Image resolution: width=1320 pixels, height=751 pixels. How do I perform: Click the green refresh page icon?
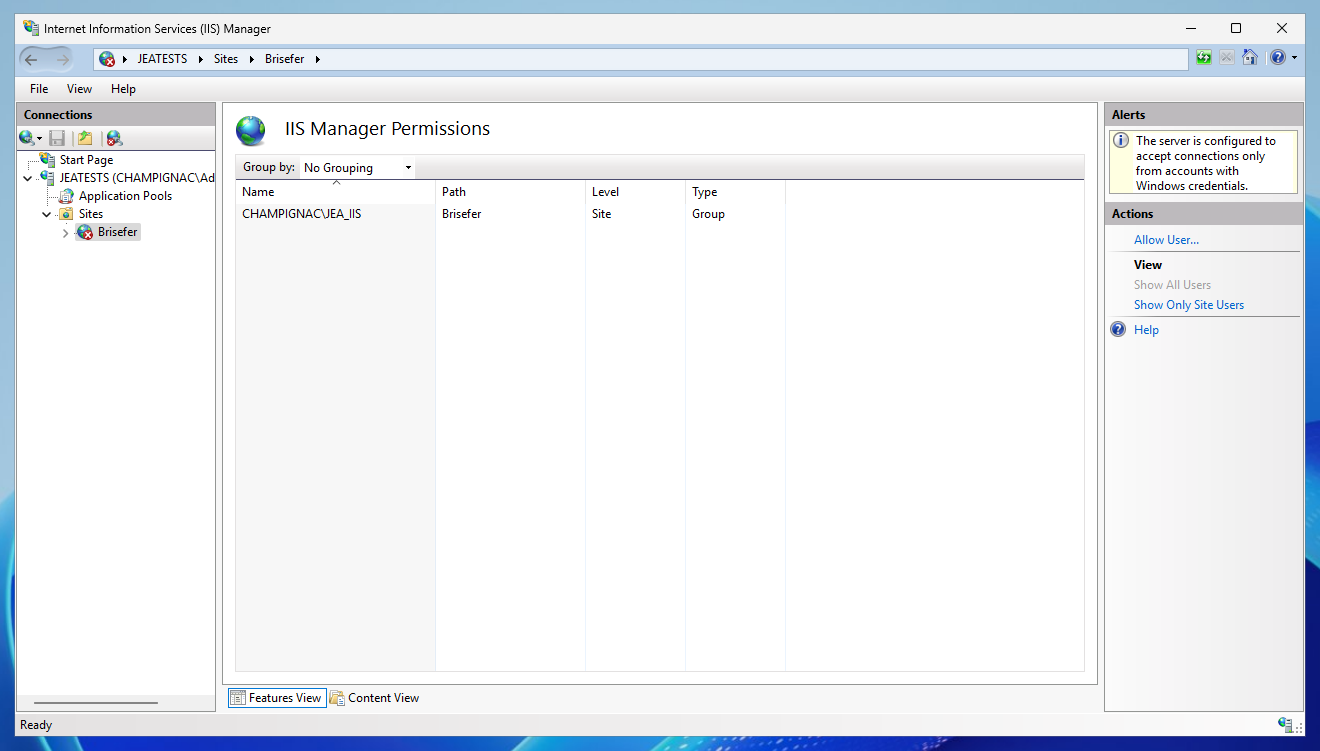(x=1204, y=58)
